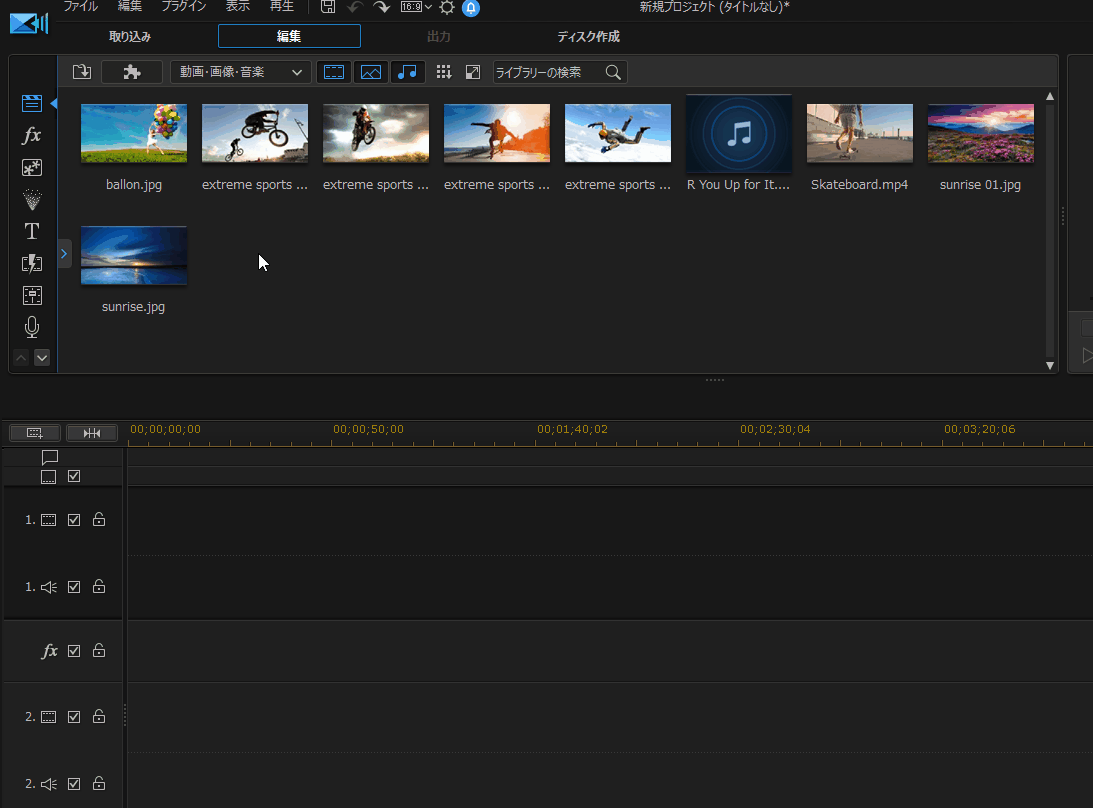The width and height of the screenshot is (1093, 808).
Task: Switch to the ディスク作成 tab
Action: click(x=588, y=36)
